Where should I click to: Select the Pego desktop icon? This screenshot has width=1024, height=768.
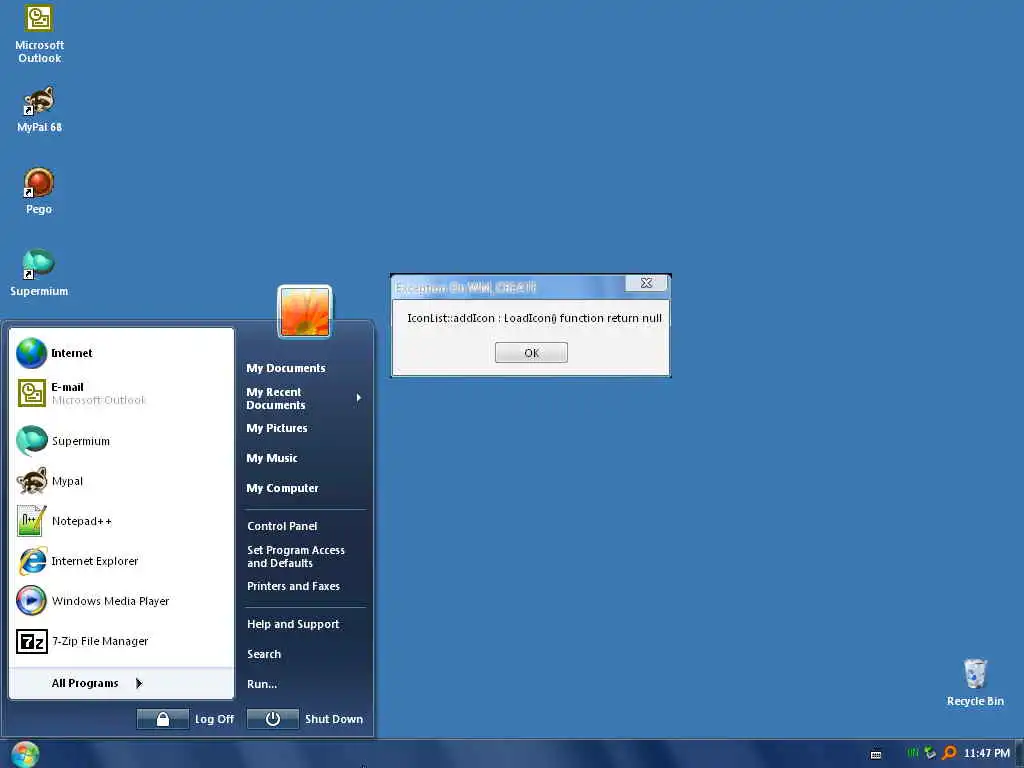39,191
